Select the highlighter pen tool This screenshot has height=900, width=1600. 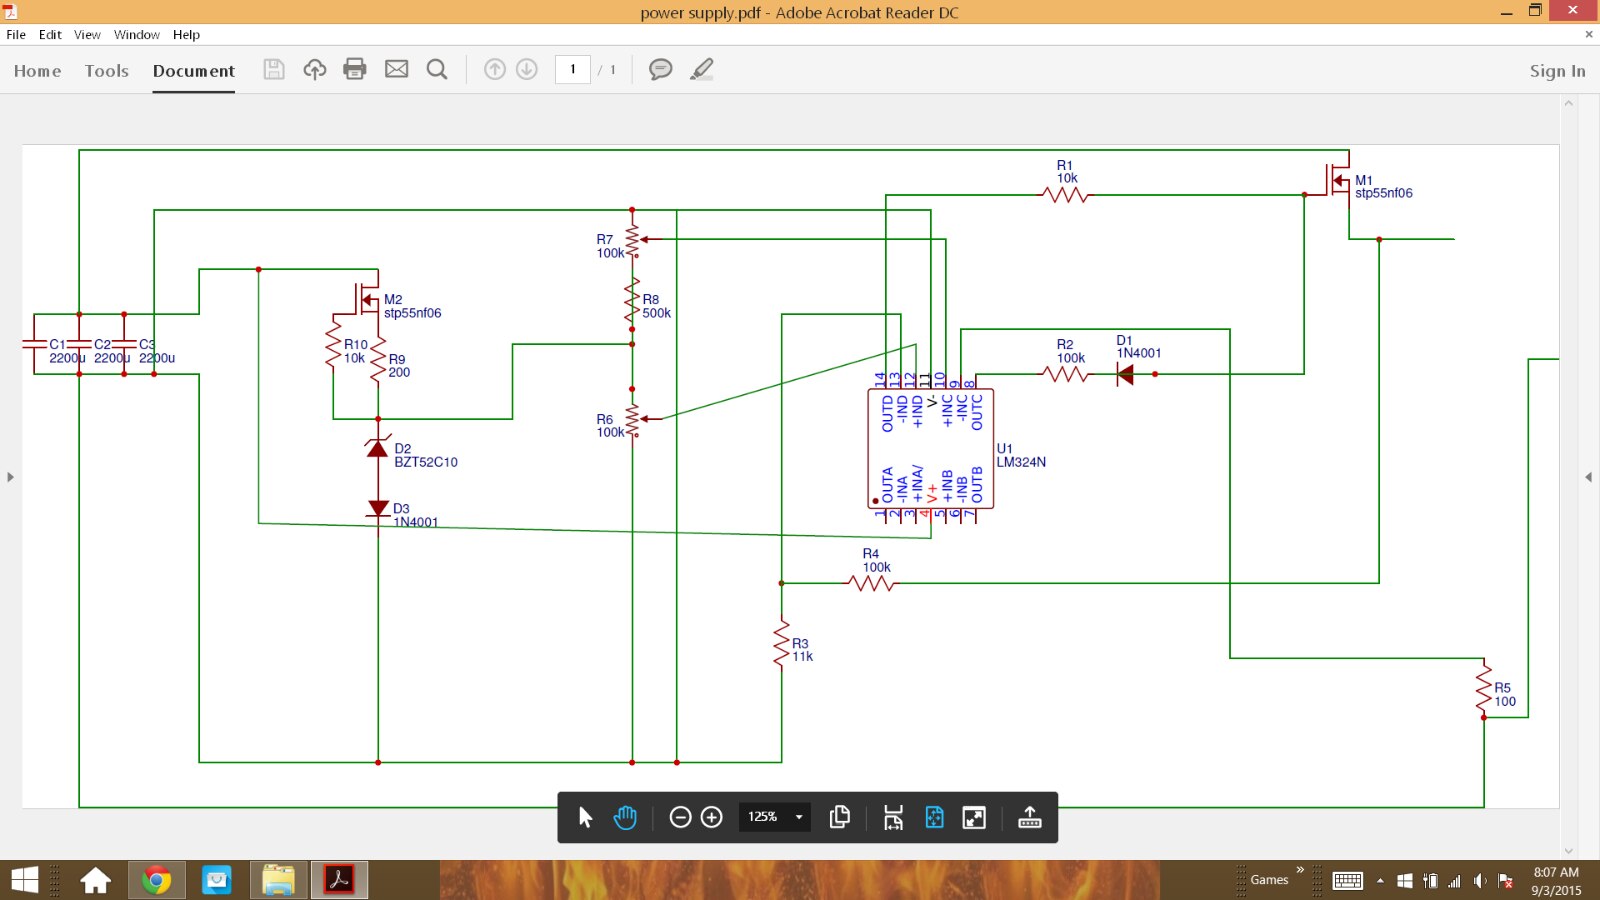click(x=702, y=69)
